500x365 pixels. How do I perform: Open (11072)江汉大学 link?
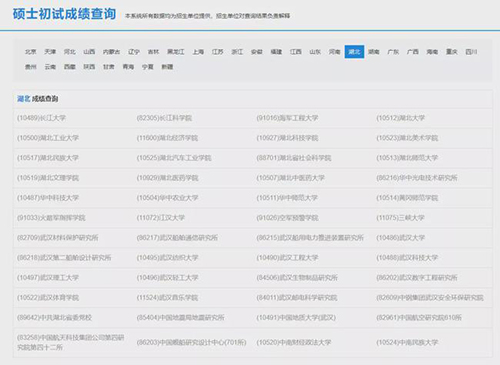(161, 218)
